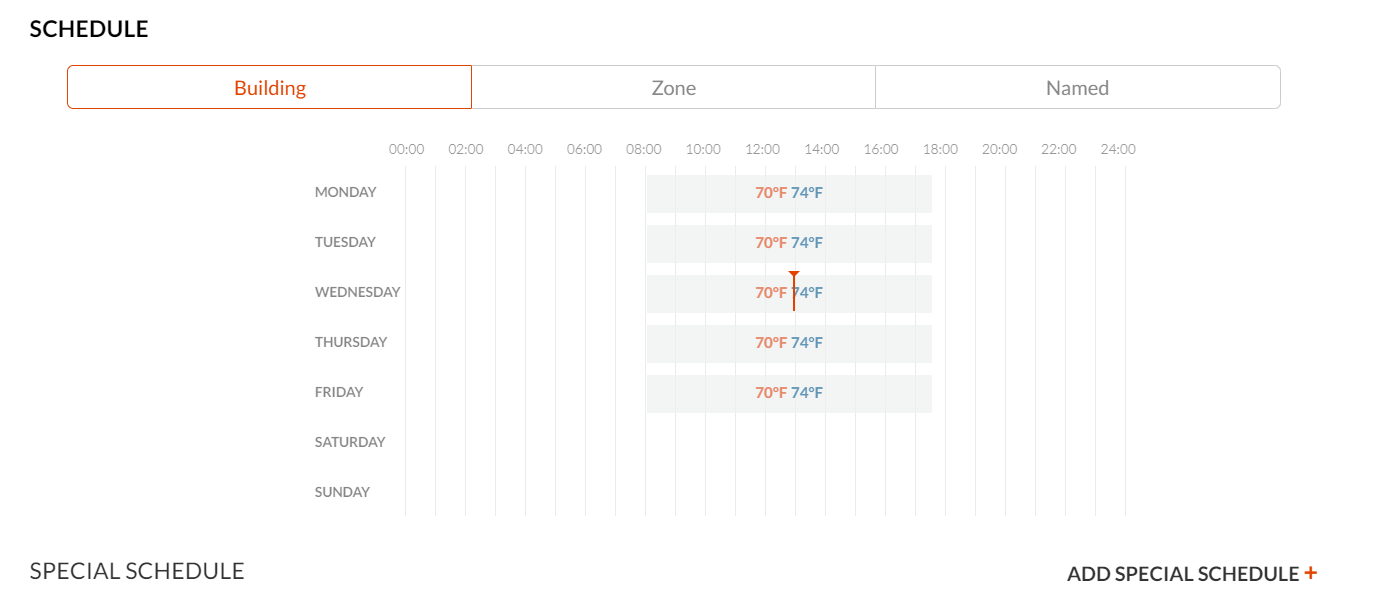Select Friday's 70°F heating setpoint

click(771, 393)
